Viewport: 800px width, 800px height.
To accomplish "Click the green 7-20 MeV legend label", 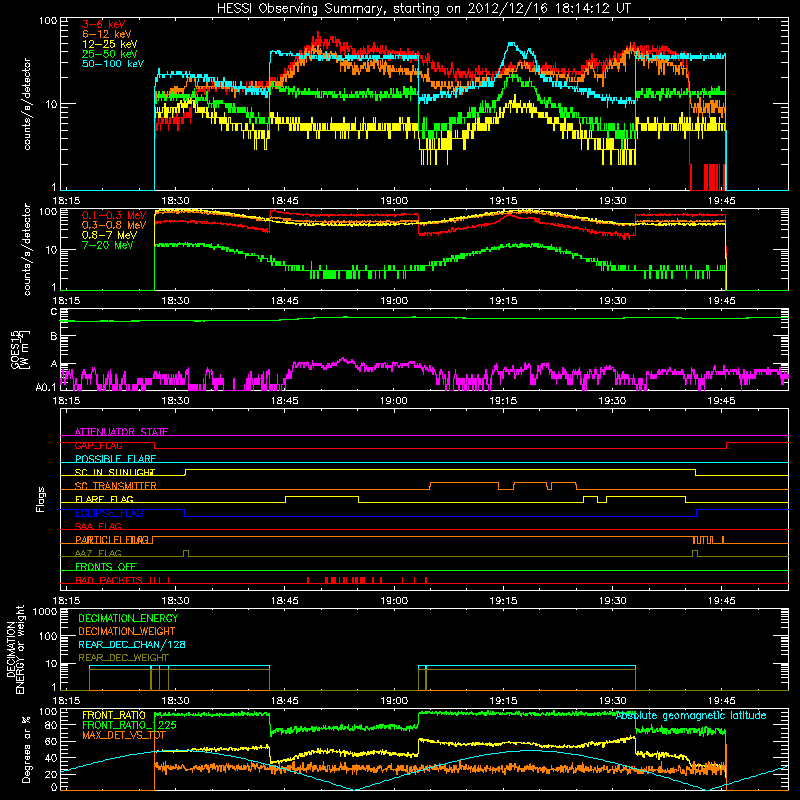I will pos(108,245).
